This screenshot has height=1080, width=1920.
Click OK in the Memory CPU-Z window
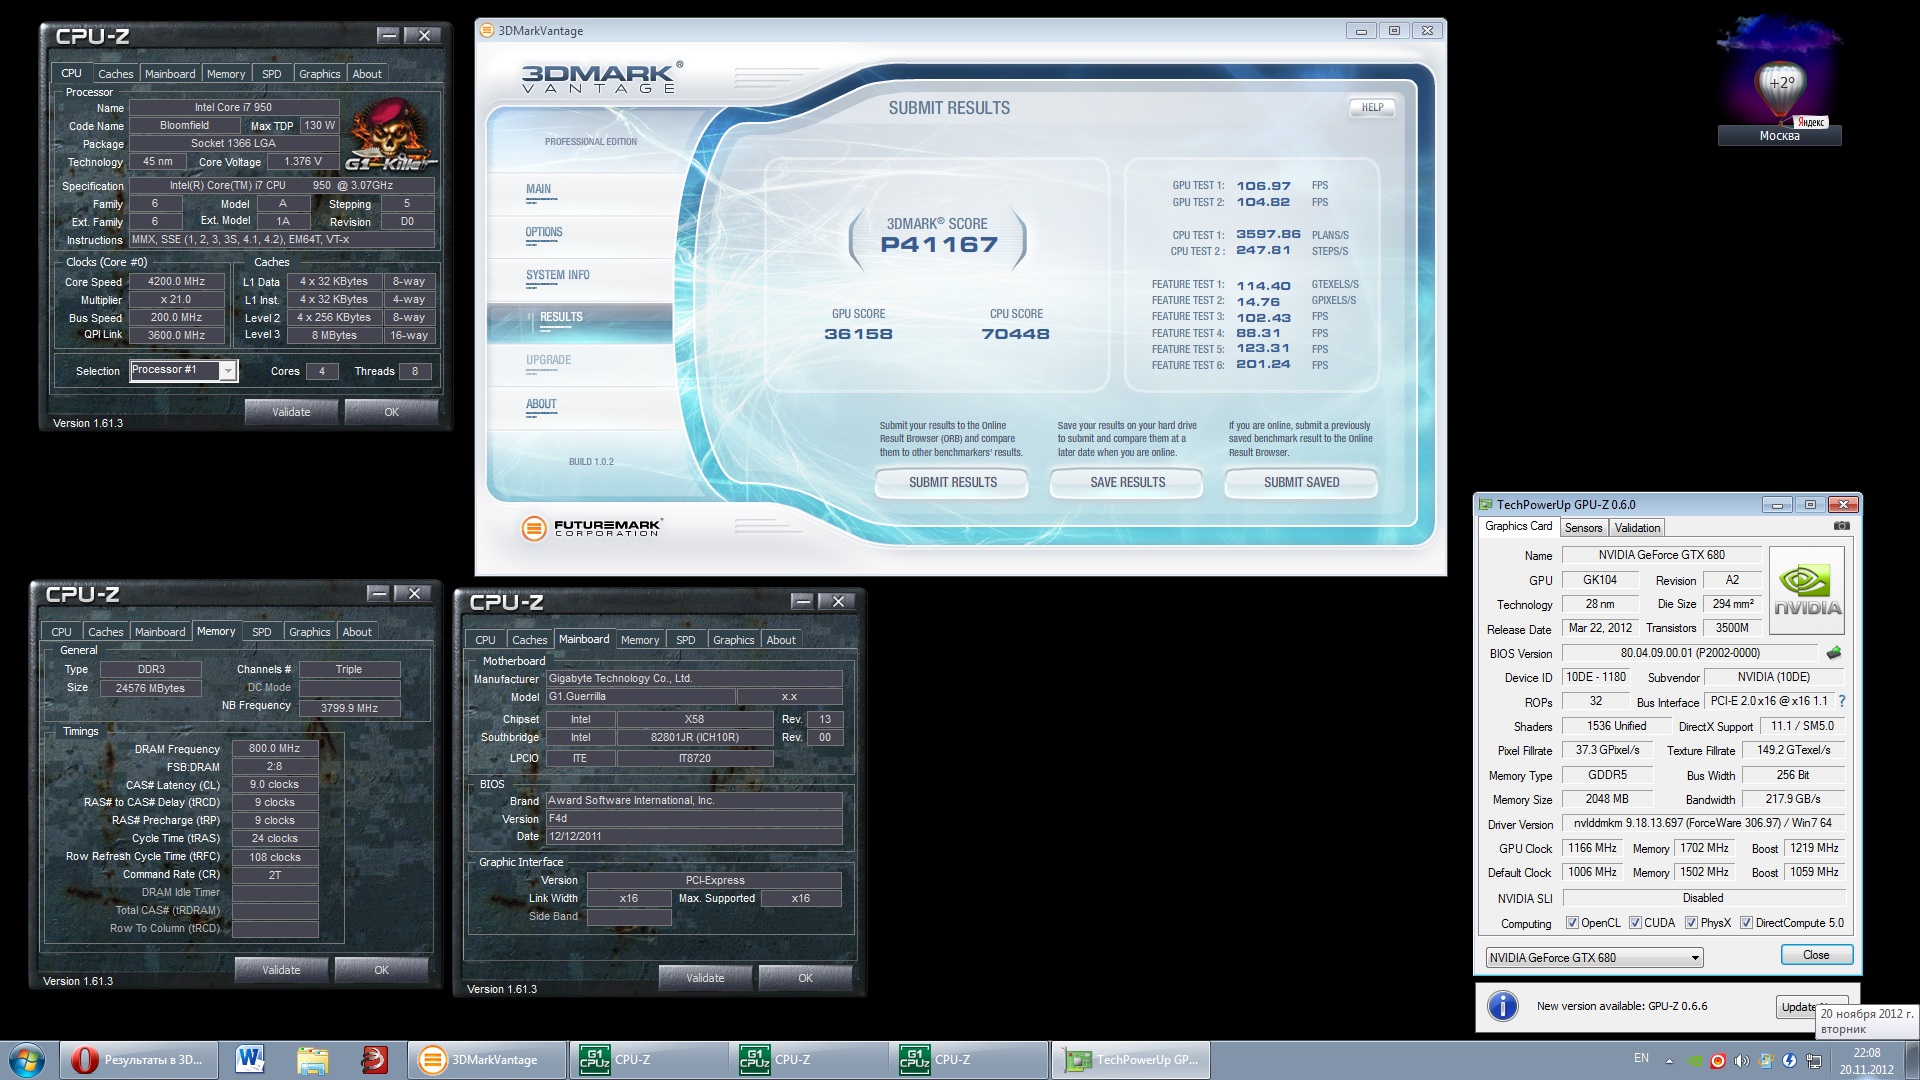(381, 970)
